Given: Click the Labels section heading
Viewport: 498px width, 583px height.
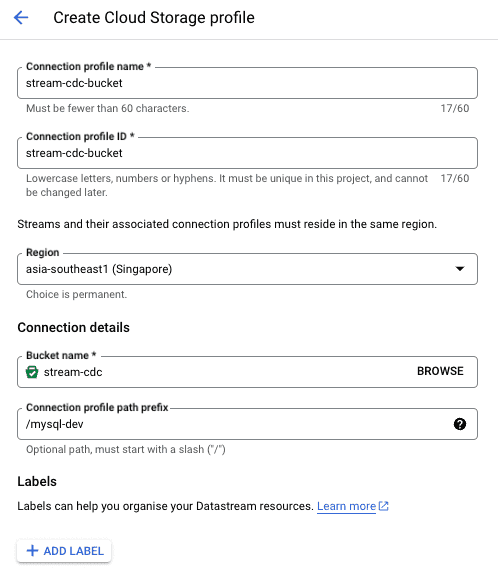Looking at the screenshot, I should [x=37, y=481].
